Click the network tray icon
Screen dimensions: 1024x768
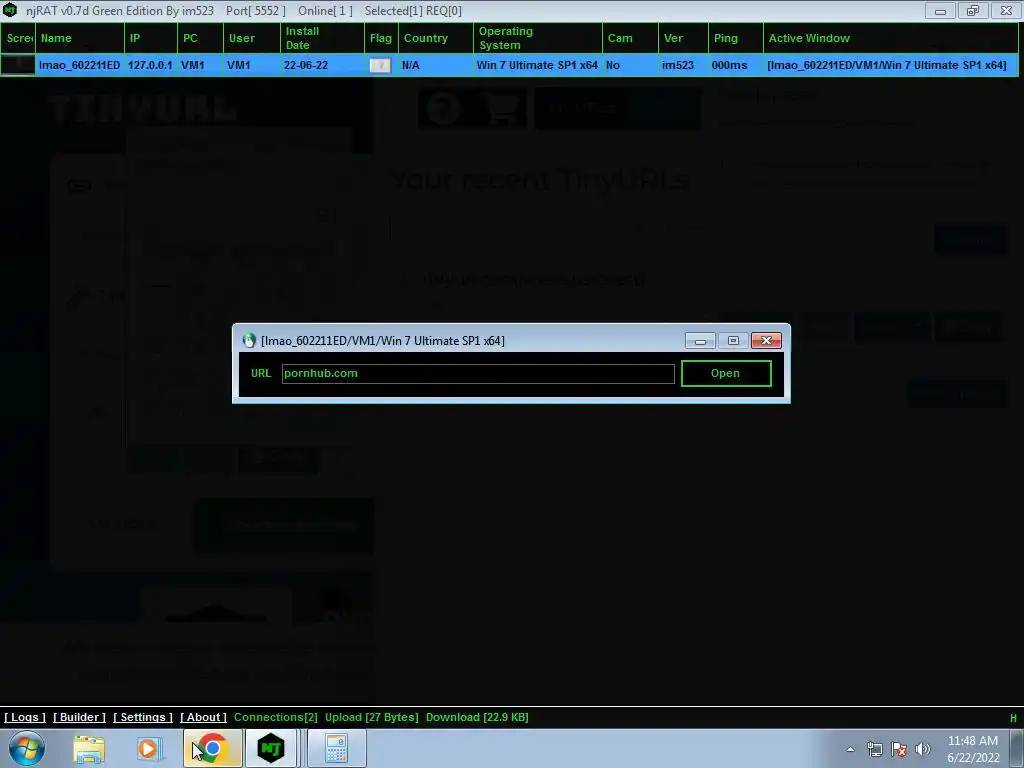click(x=874, y=749)
